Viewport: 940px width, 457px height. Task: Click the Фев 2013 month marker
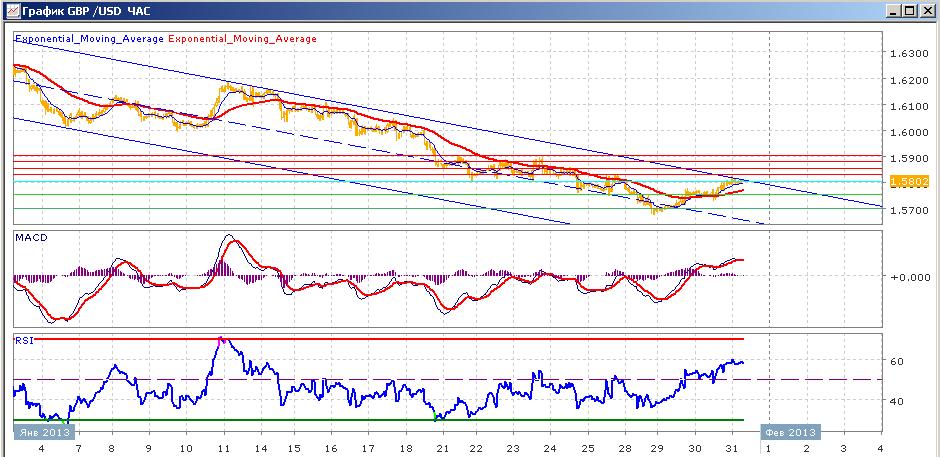790,432
